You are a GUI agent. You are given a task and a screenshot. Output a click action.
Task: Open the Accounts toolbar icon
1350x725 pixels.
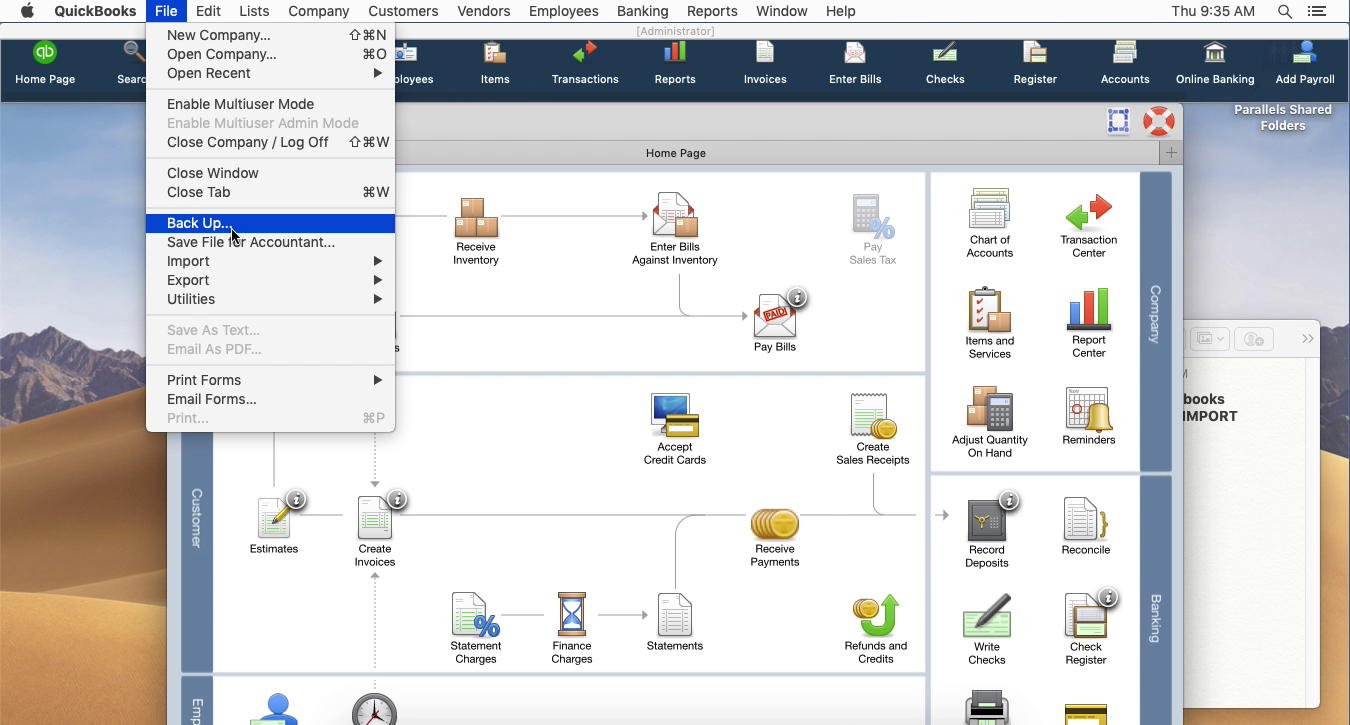(1125, 62)
